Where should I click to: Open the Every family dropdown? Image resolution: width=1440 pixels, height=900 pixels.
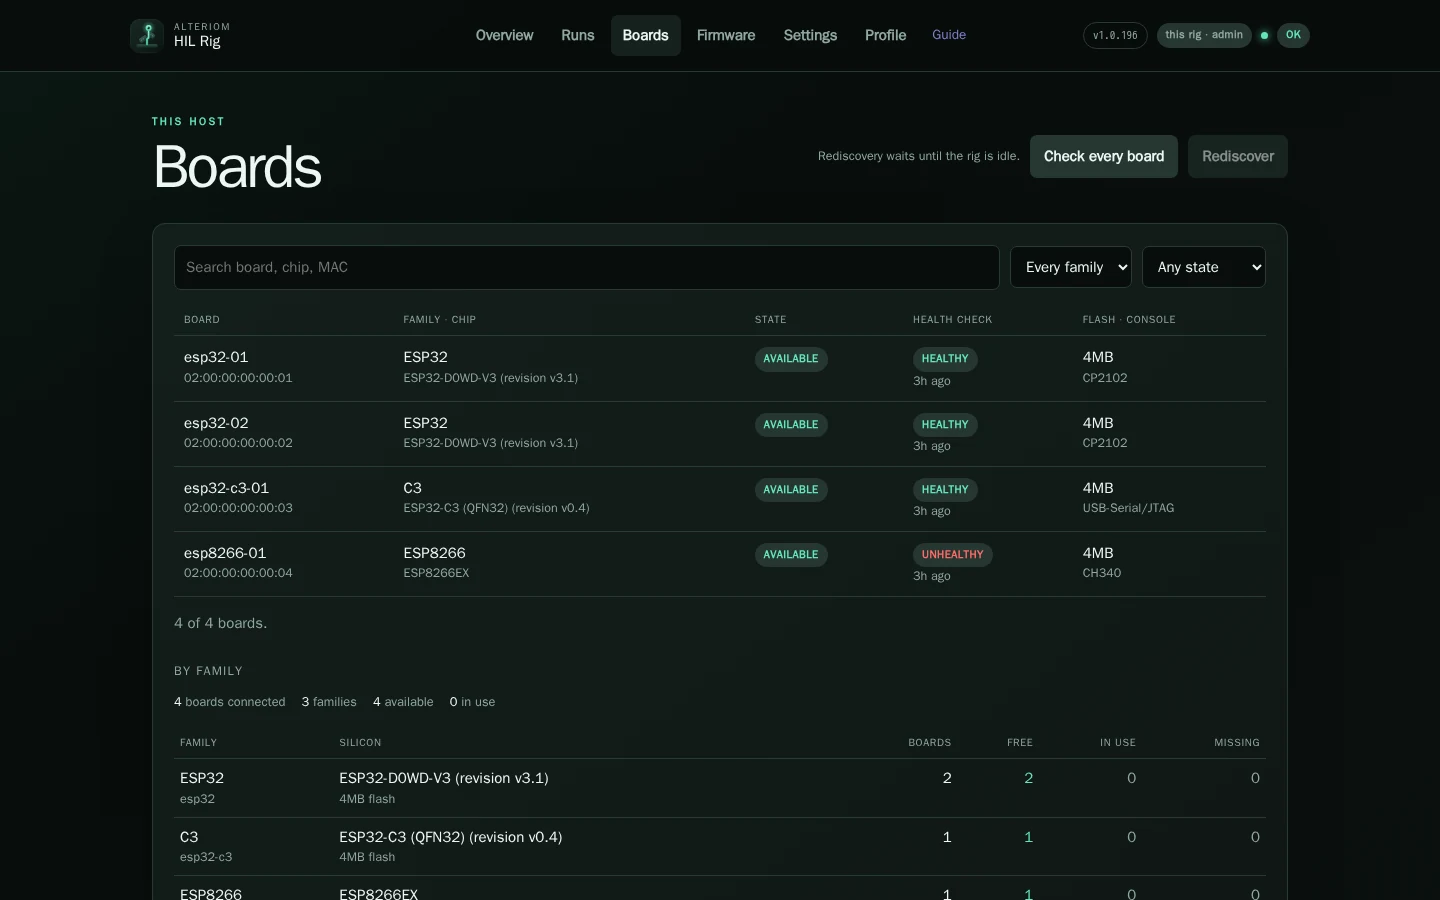click(1071, 267)
